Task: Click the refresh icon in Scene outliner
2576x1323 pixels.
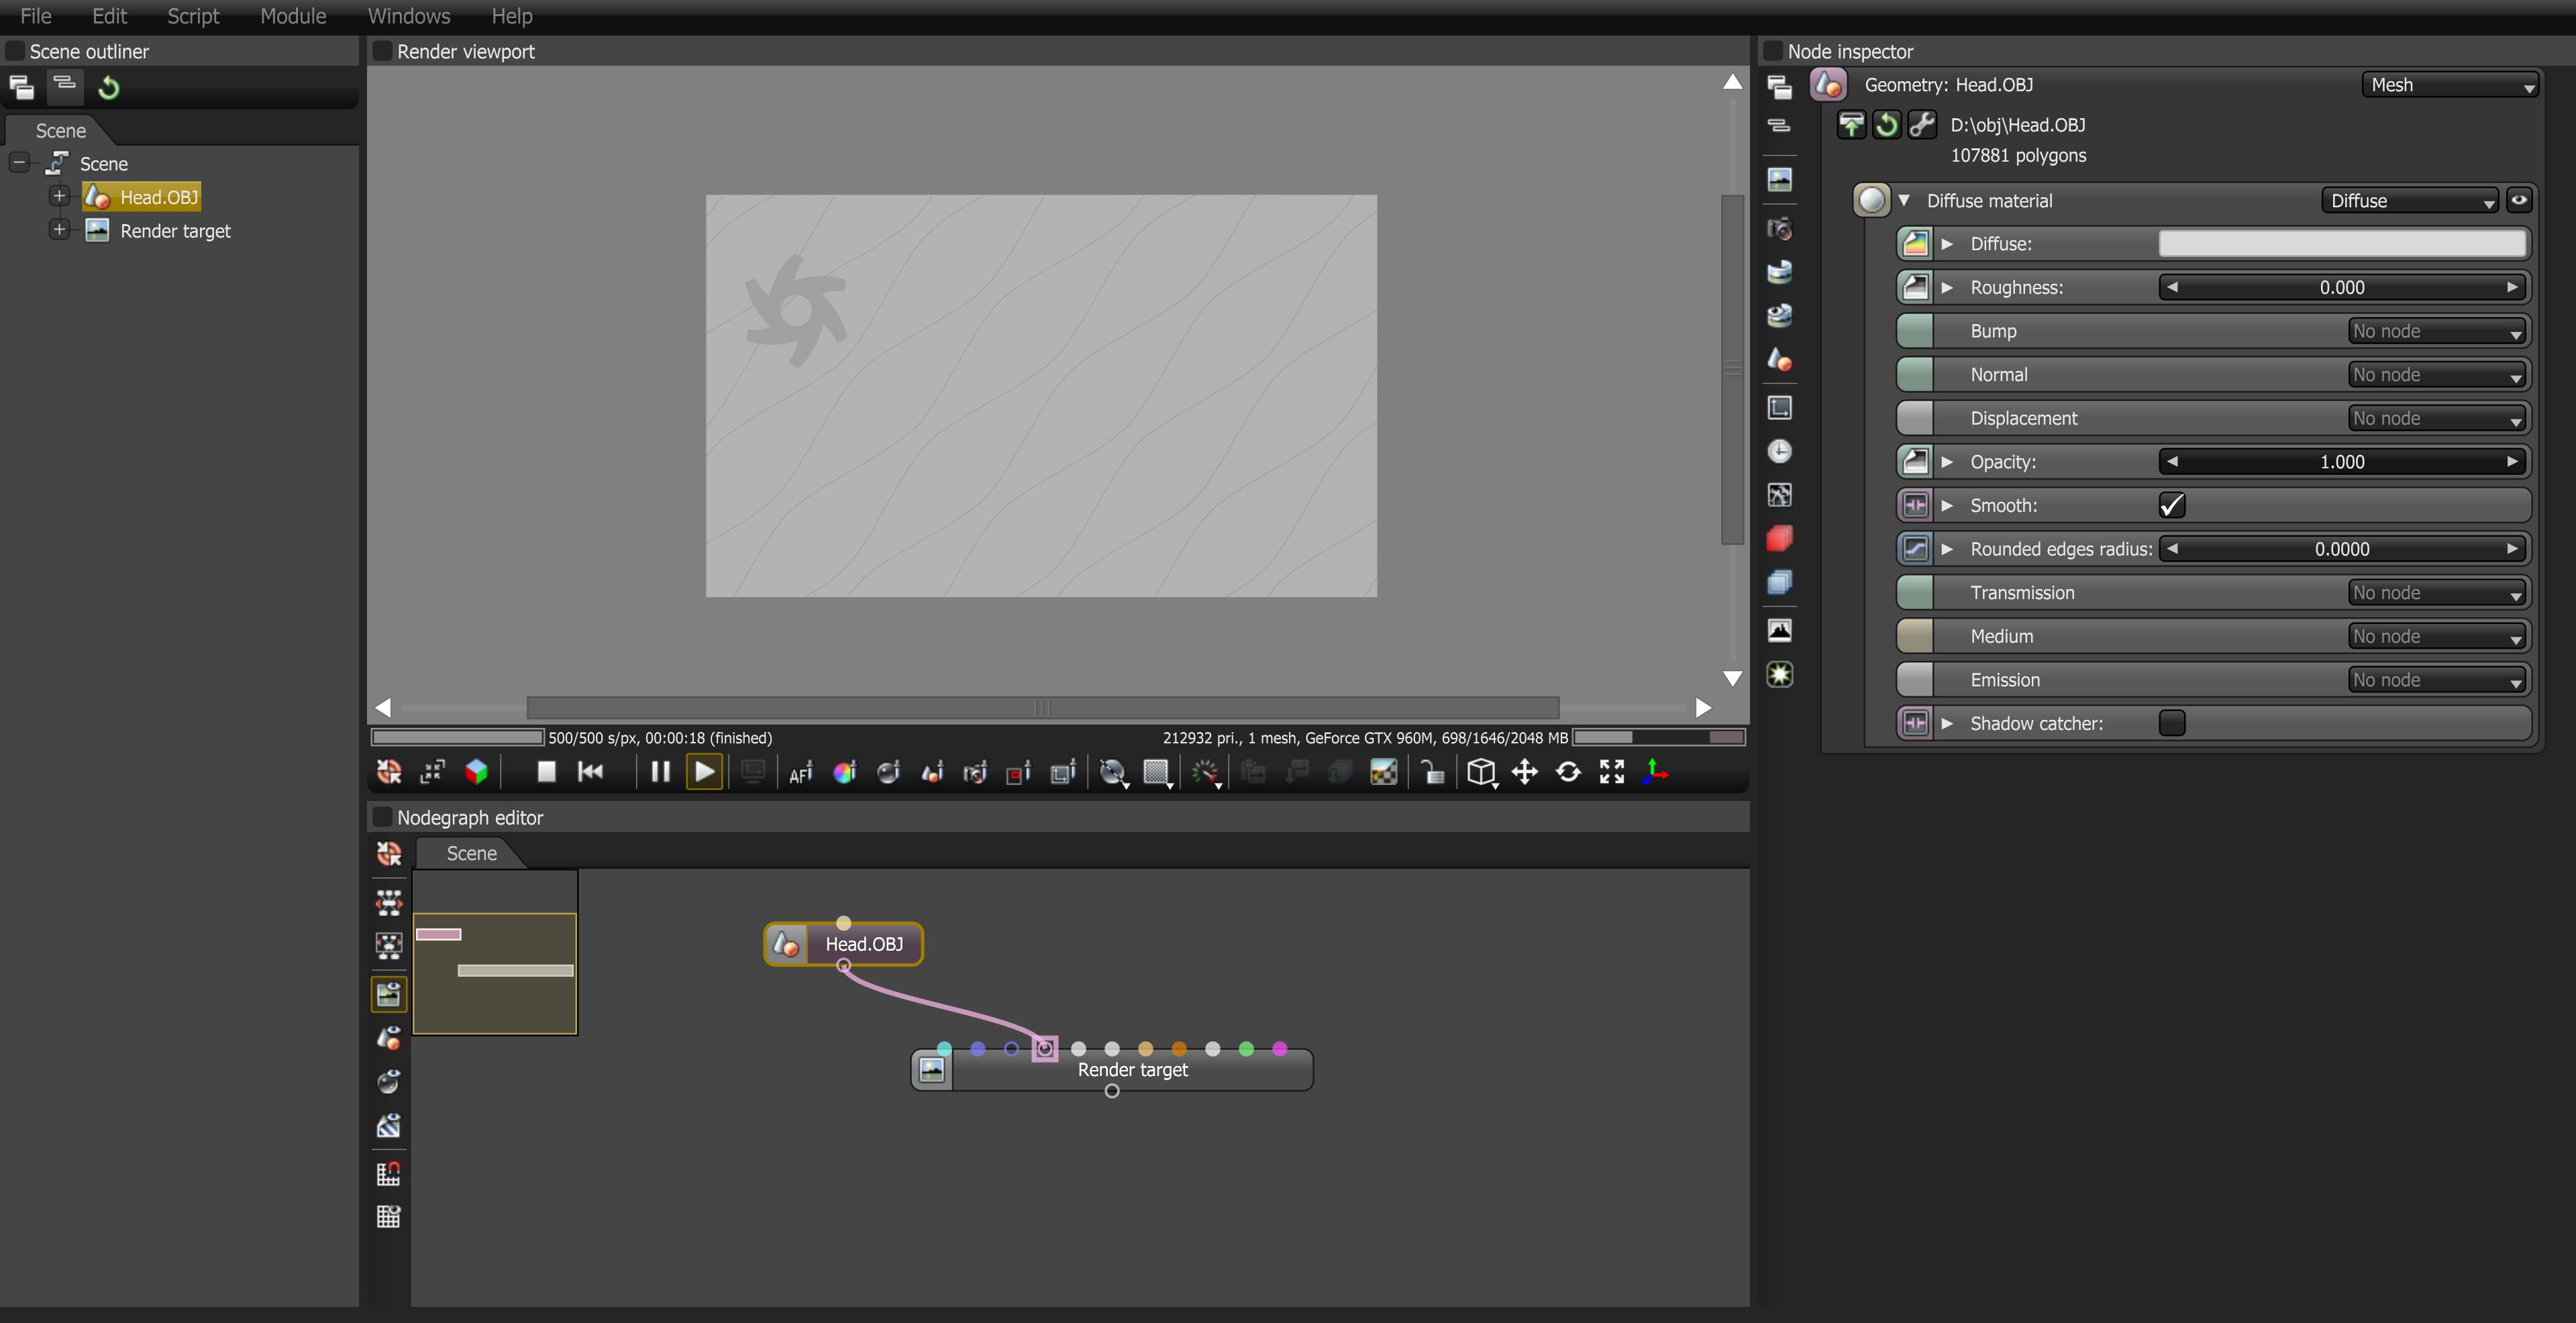Action: tap(109, 88)
